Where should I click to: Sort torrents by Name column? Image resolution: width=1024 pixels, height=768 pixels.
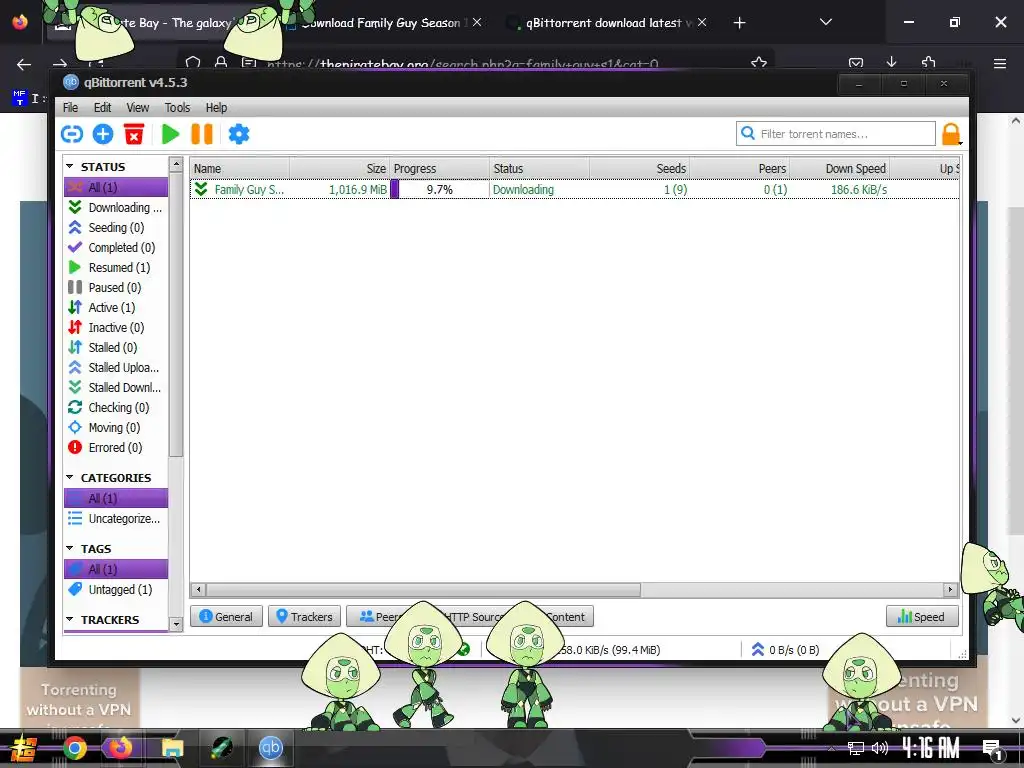[240, 168]
